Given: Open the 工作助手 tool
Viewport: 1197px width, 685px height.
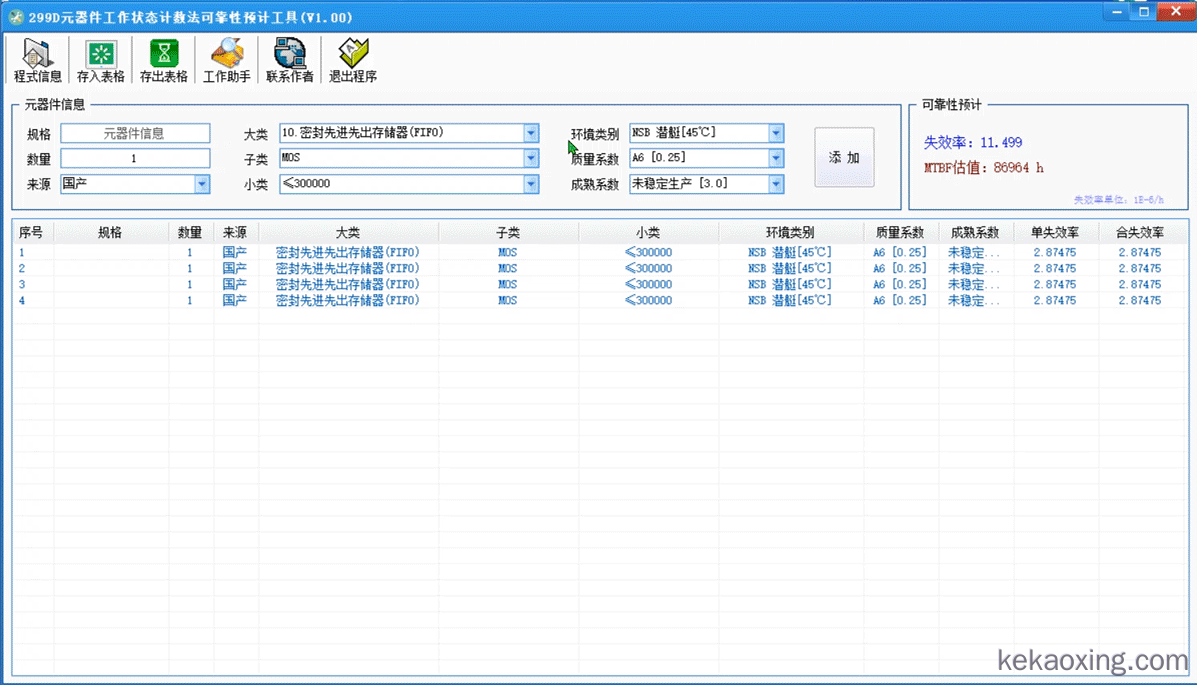Looking at the screenshot, I should 227,61.
